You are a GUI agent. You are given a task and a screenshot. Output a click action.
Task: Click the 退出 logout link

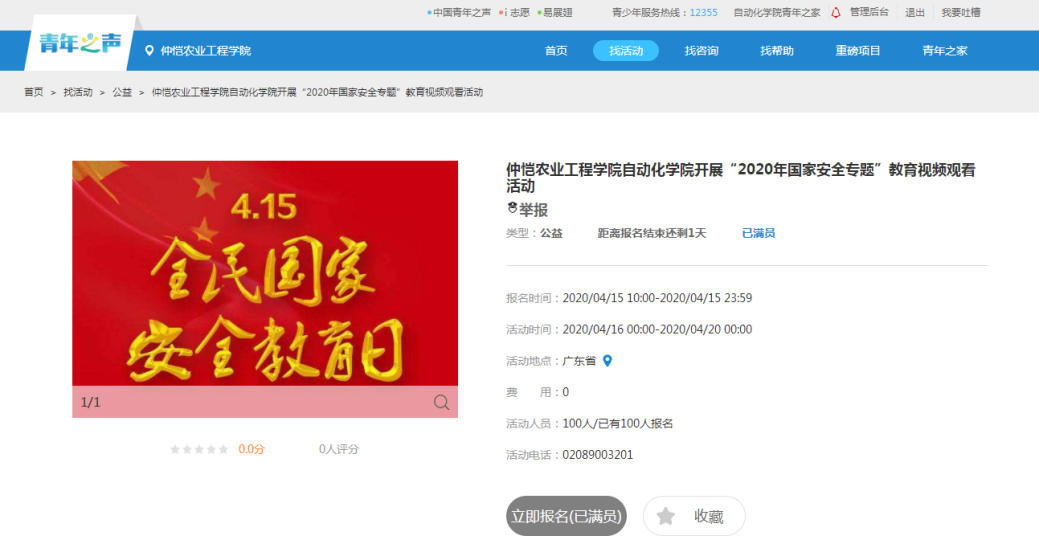click(x=915, y=13)
